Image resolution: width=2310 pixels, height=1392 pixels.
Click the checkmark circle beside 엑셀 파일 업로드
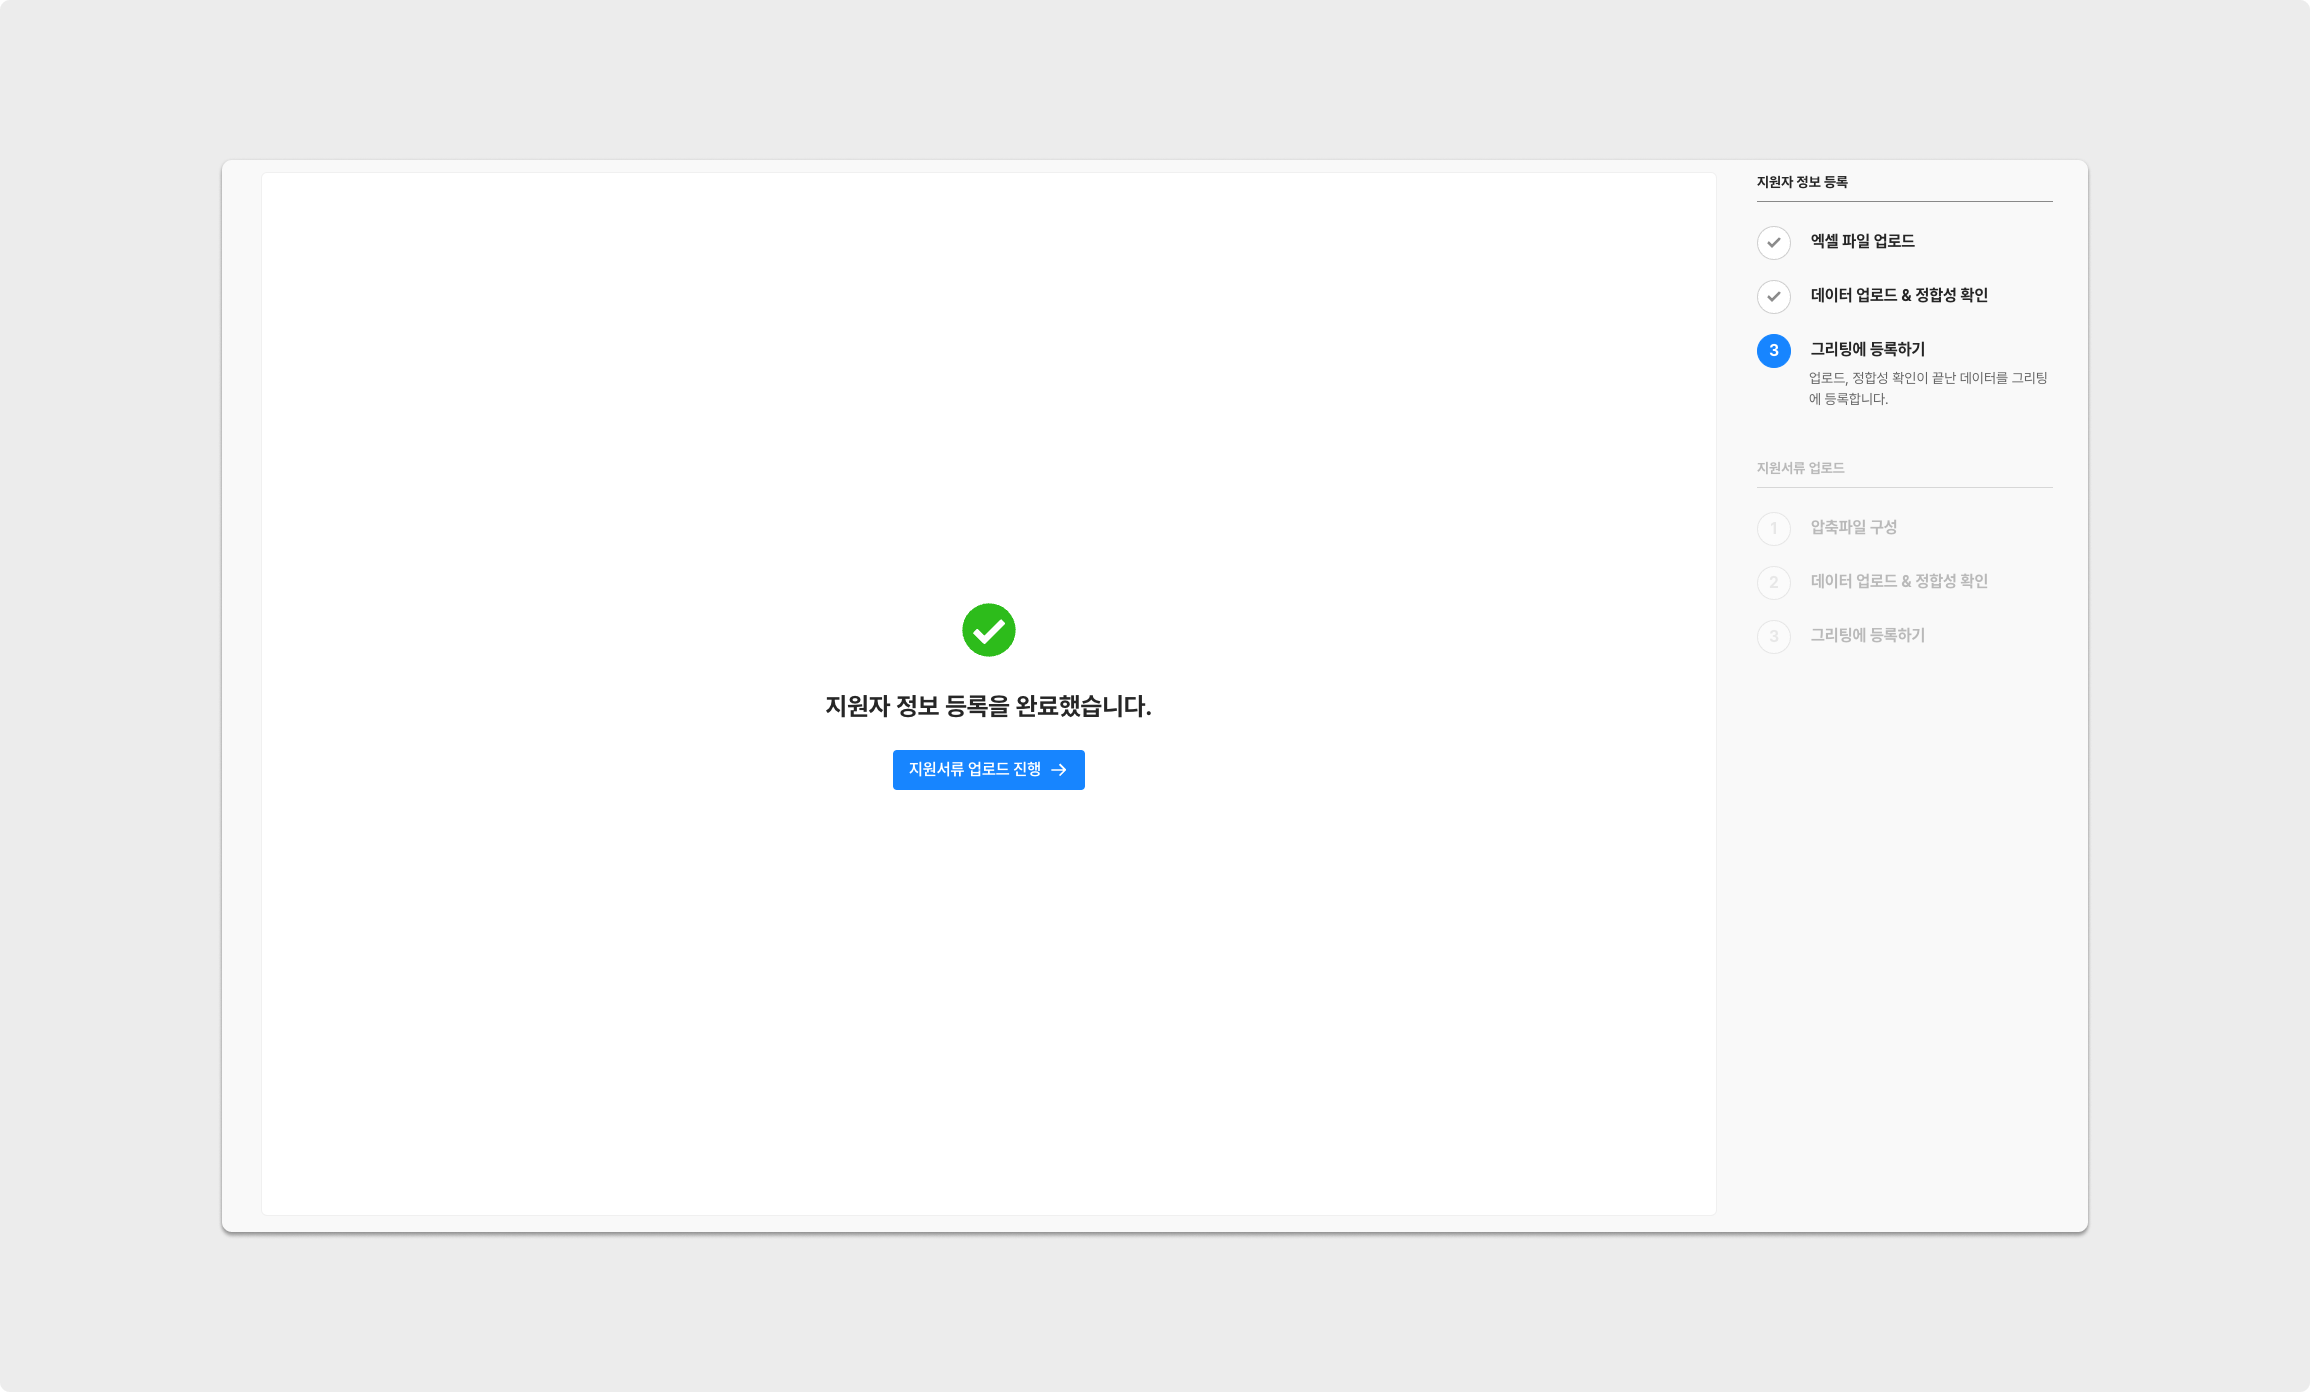pyautogui.click(x=1773, y=242)
